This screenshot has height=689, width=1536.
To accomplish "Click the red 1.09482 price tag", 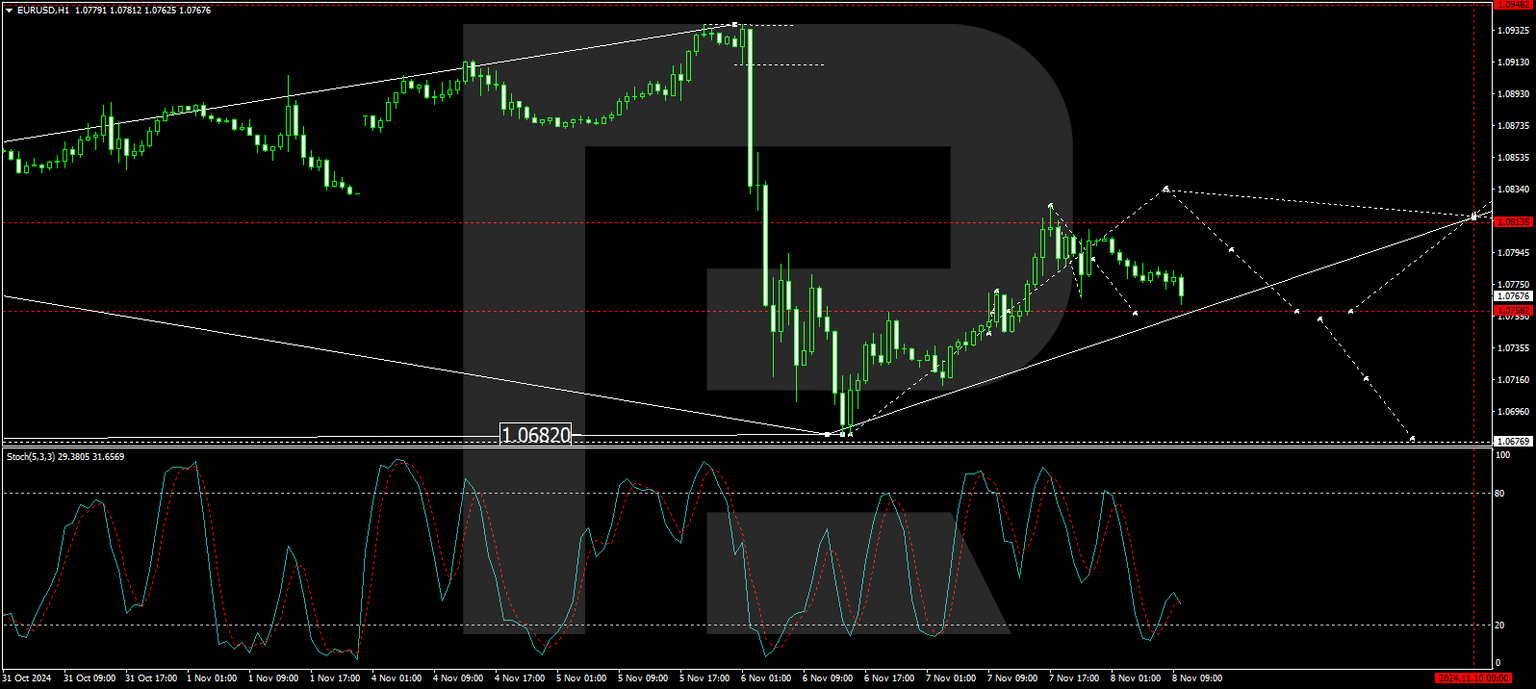I will (x=1512, y=4).
